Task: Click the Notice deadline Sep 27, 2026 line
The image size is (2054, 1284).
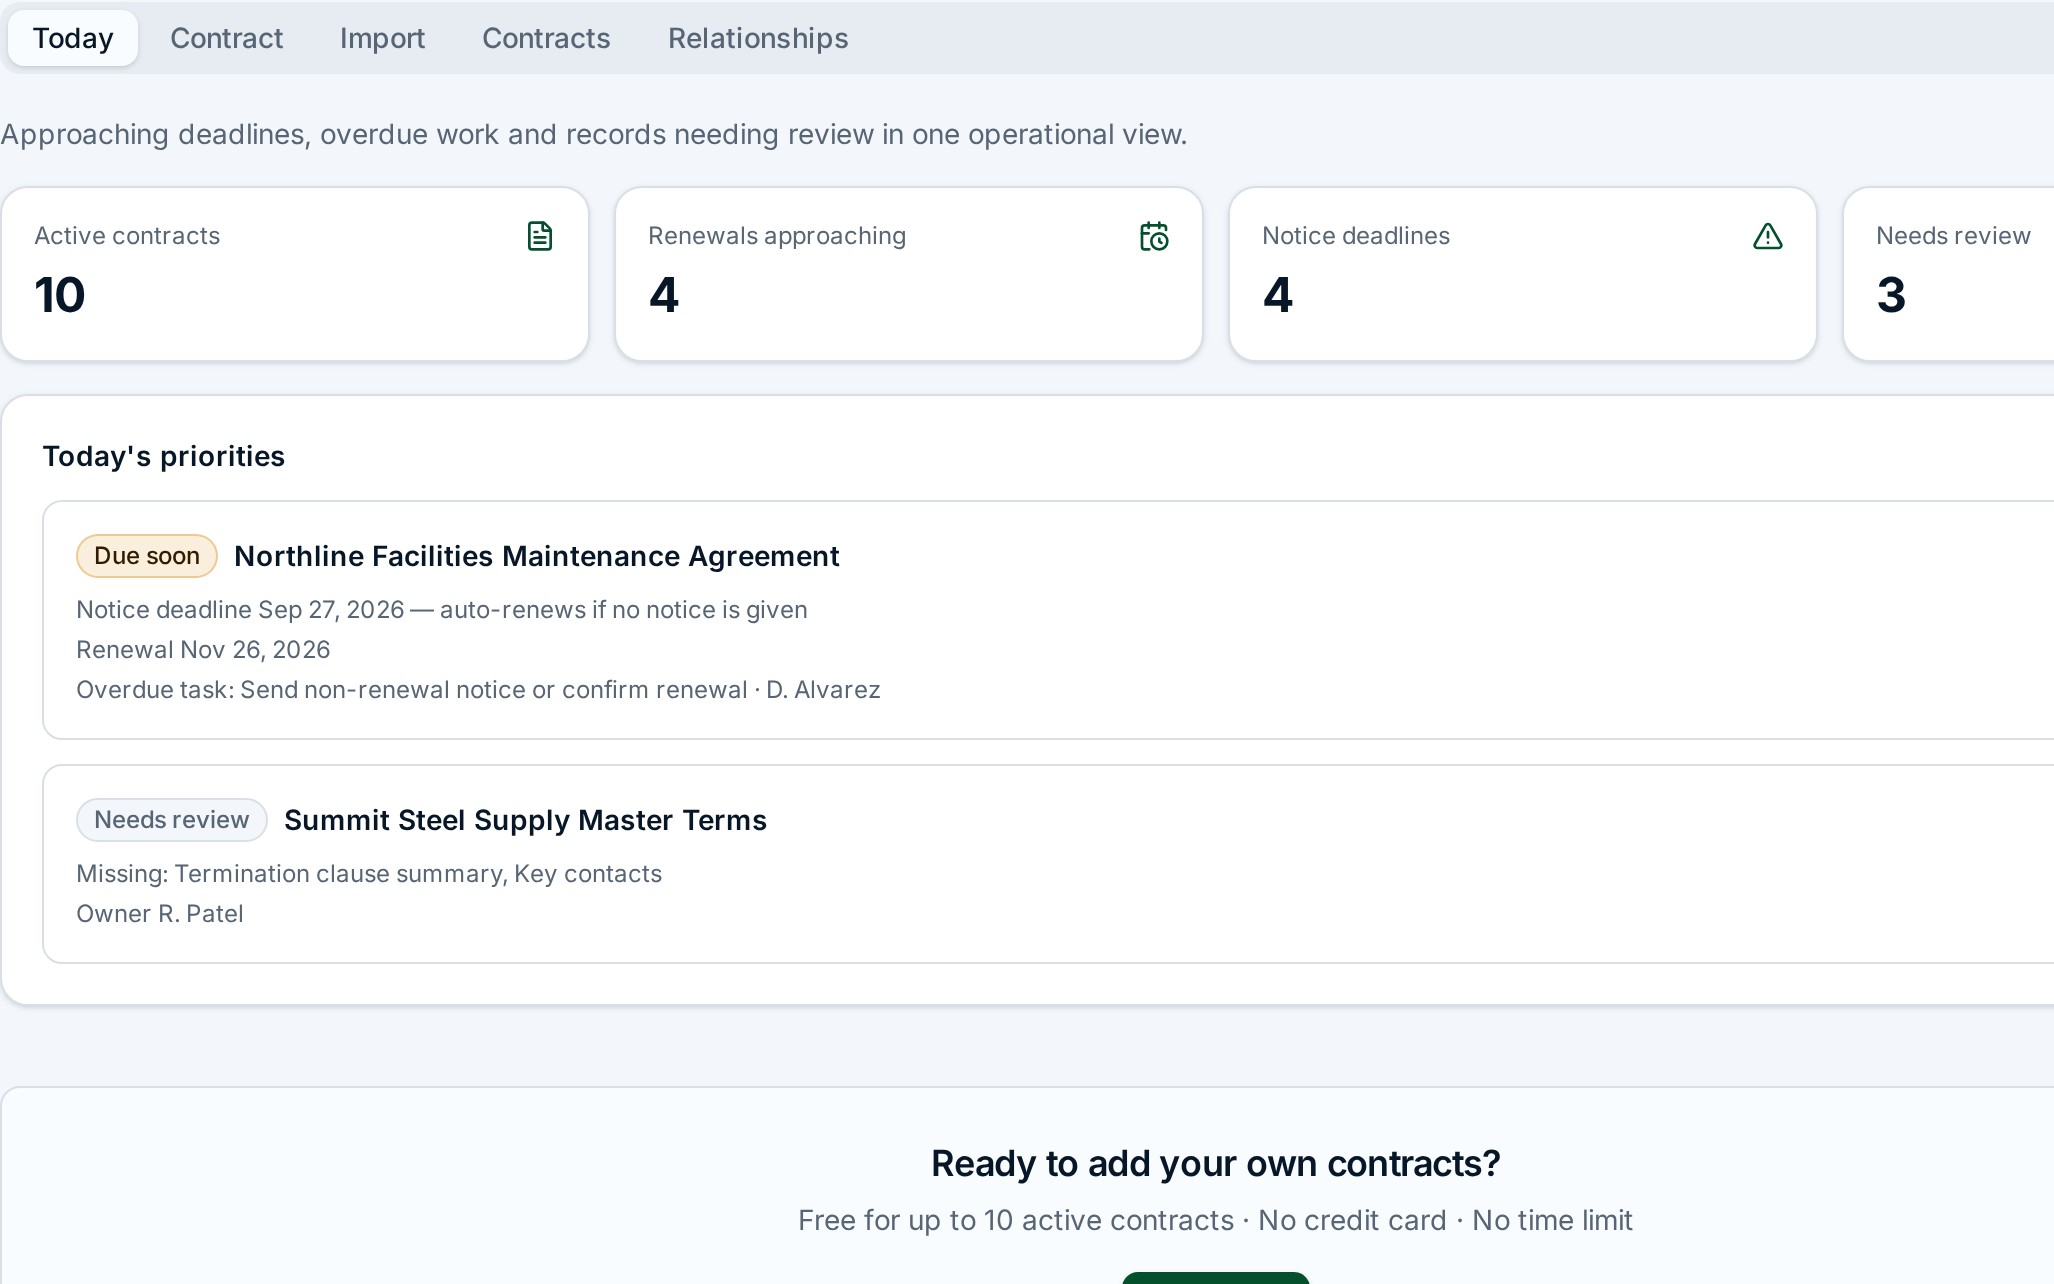Action: [442, 610]
